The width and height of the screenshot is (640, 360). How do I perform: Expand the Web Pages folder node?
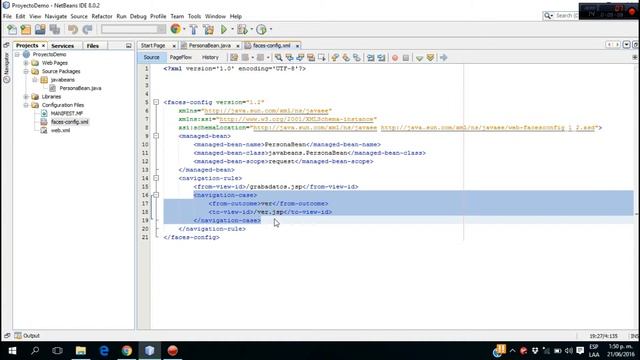tap(26, 63)
